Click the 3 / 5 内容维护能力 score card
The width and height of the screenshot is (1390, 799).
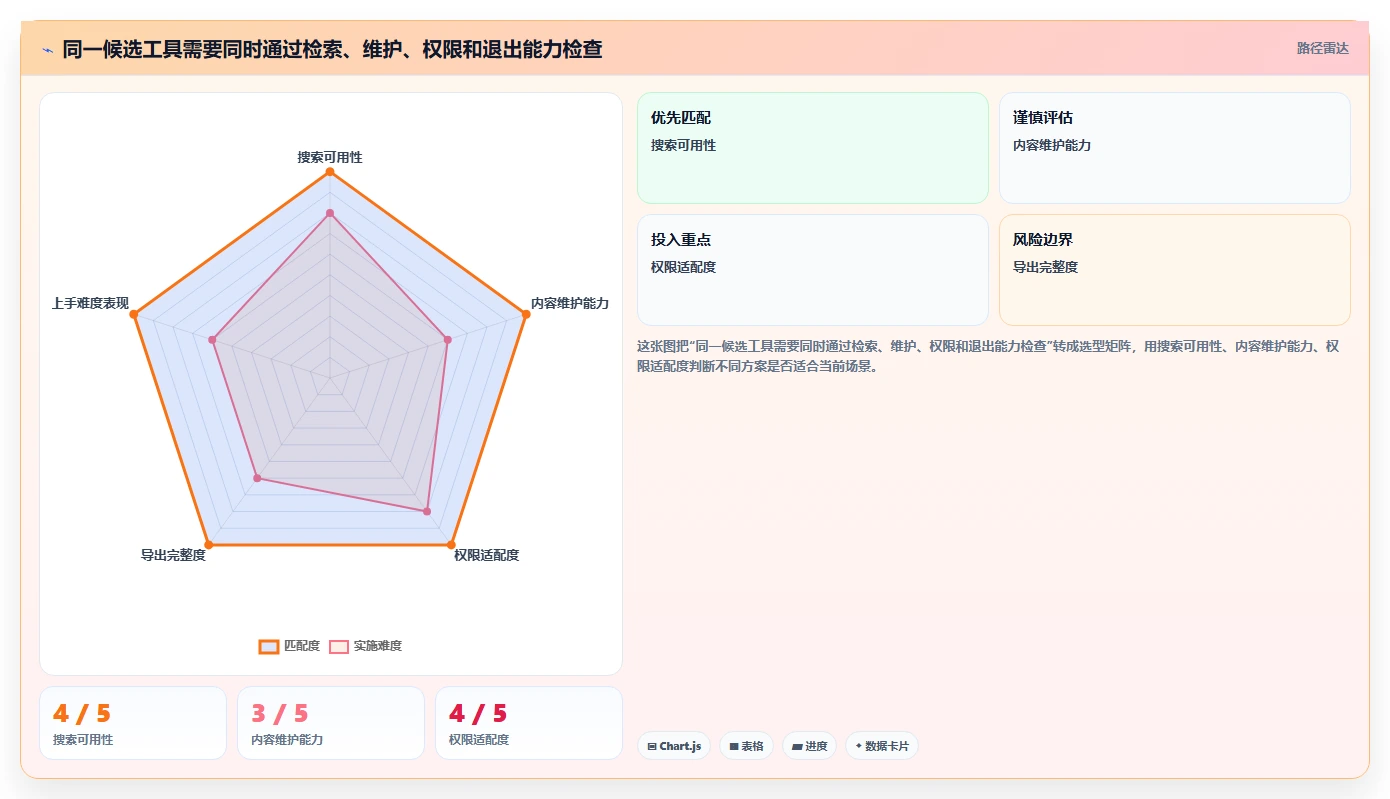click(x=331, y=723)
